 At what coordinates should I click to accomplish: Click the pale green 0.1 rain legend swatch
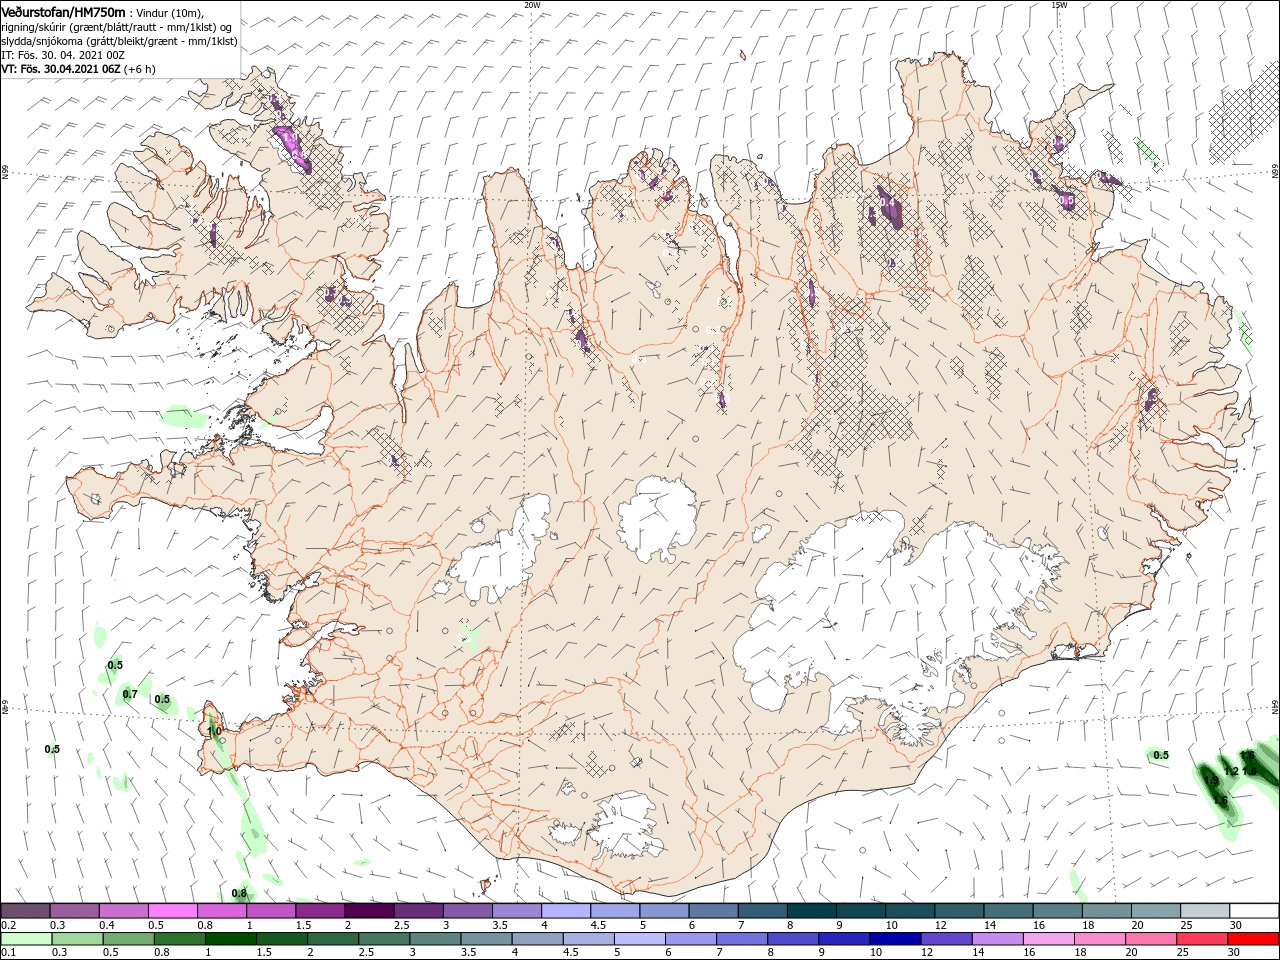pos(26,939)
